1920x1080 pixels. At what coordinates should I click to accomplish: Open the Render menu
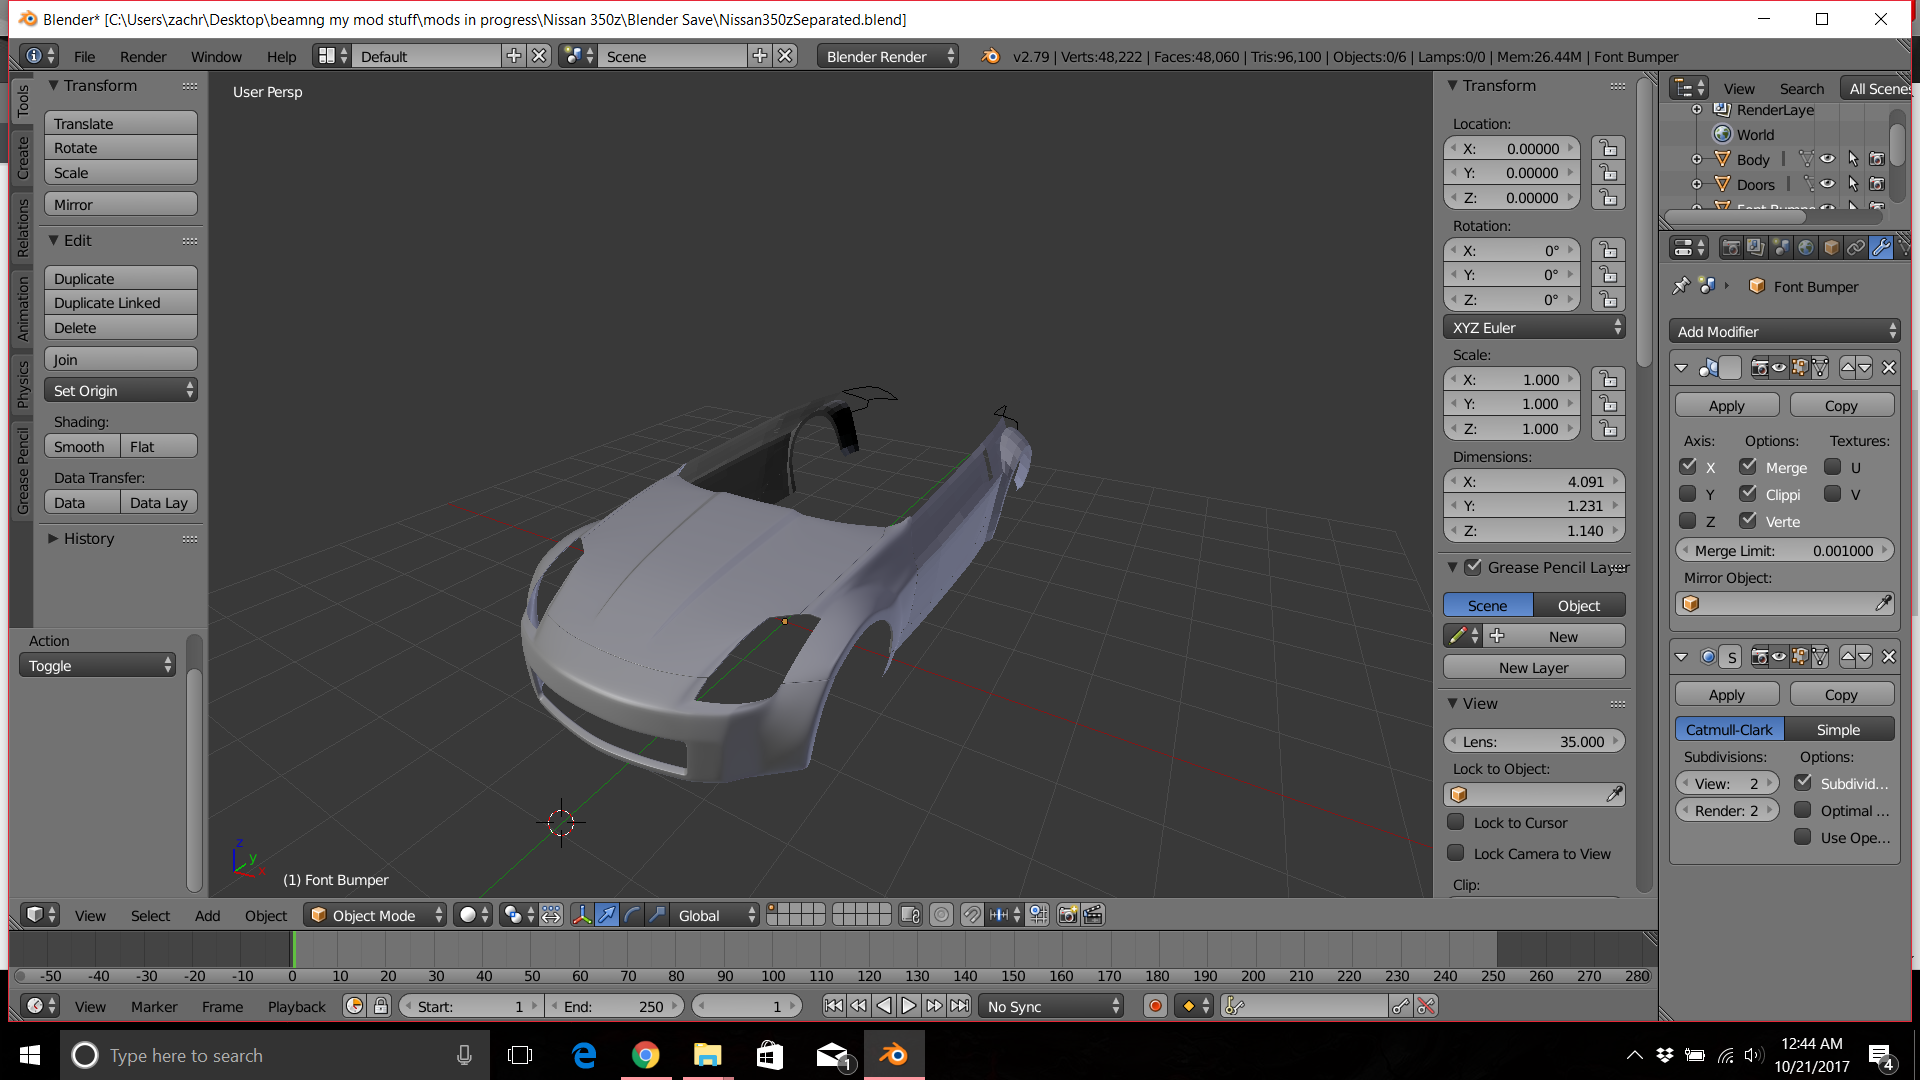coord(143,56)
